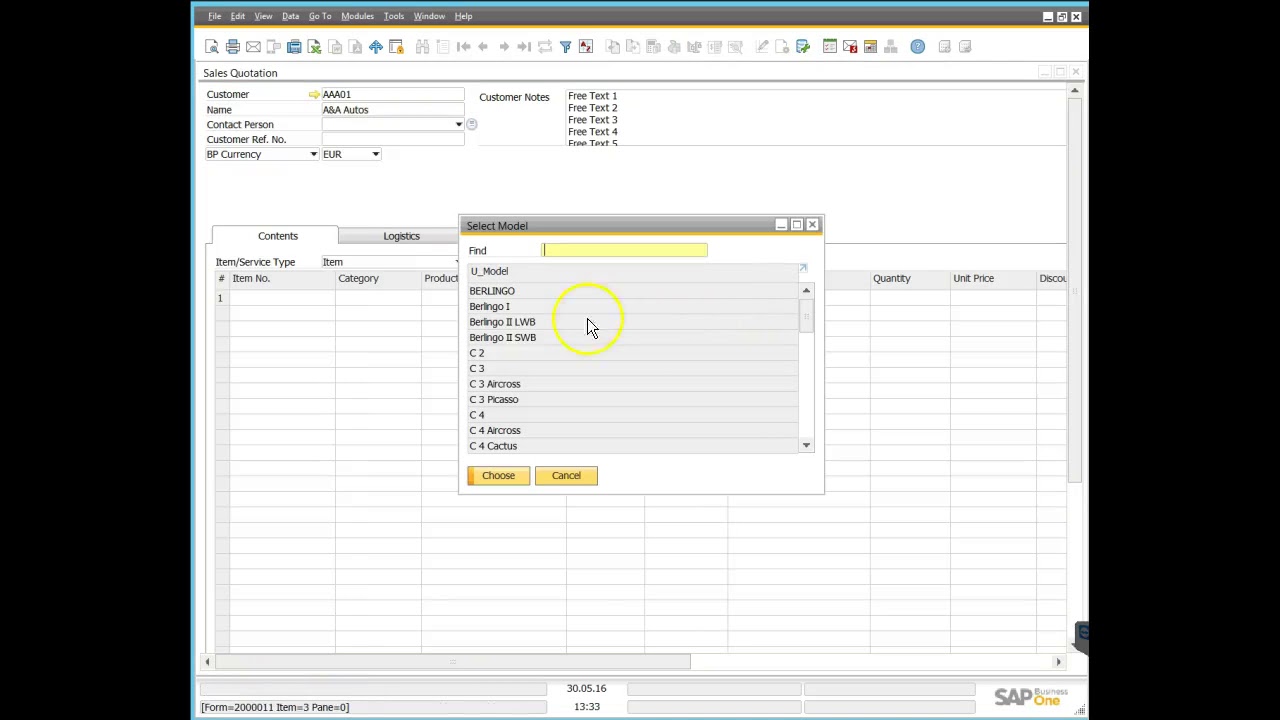Click the Send Fax toolbar icon
Image resolution: width=1280 pixels, height=720 pixels.
tap(294, 47)
